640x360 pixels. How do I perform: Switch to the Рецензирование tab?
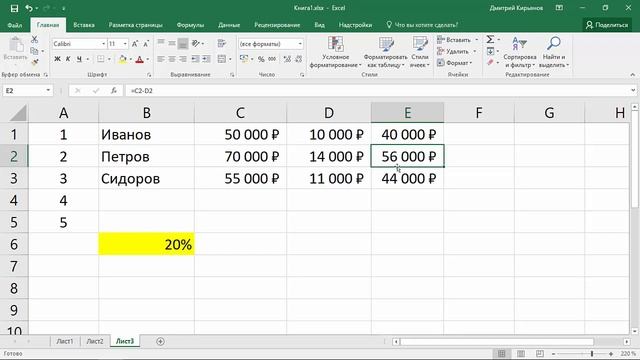pos(277,25)
